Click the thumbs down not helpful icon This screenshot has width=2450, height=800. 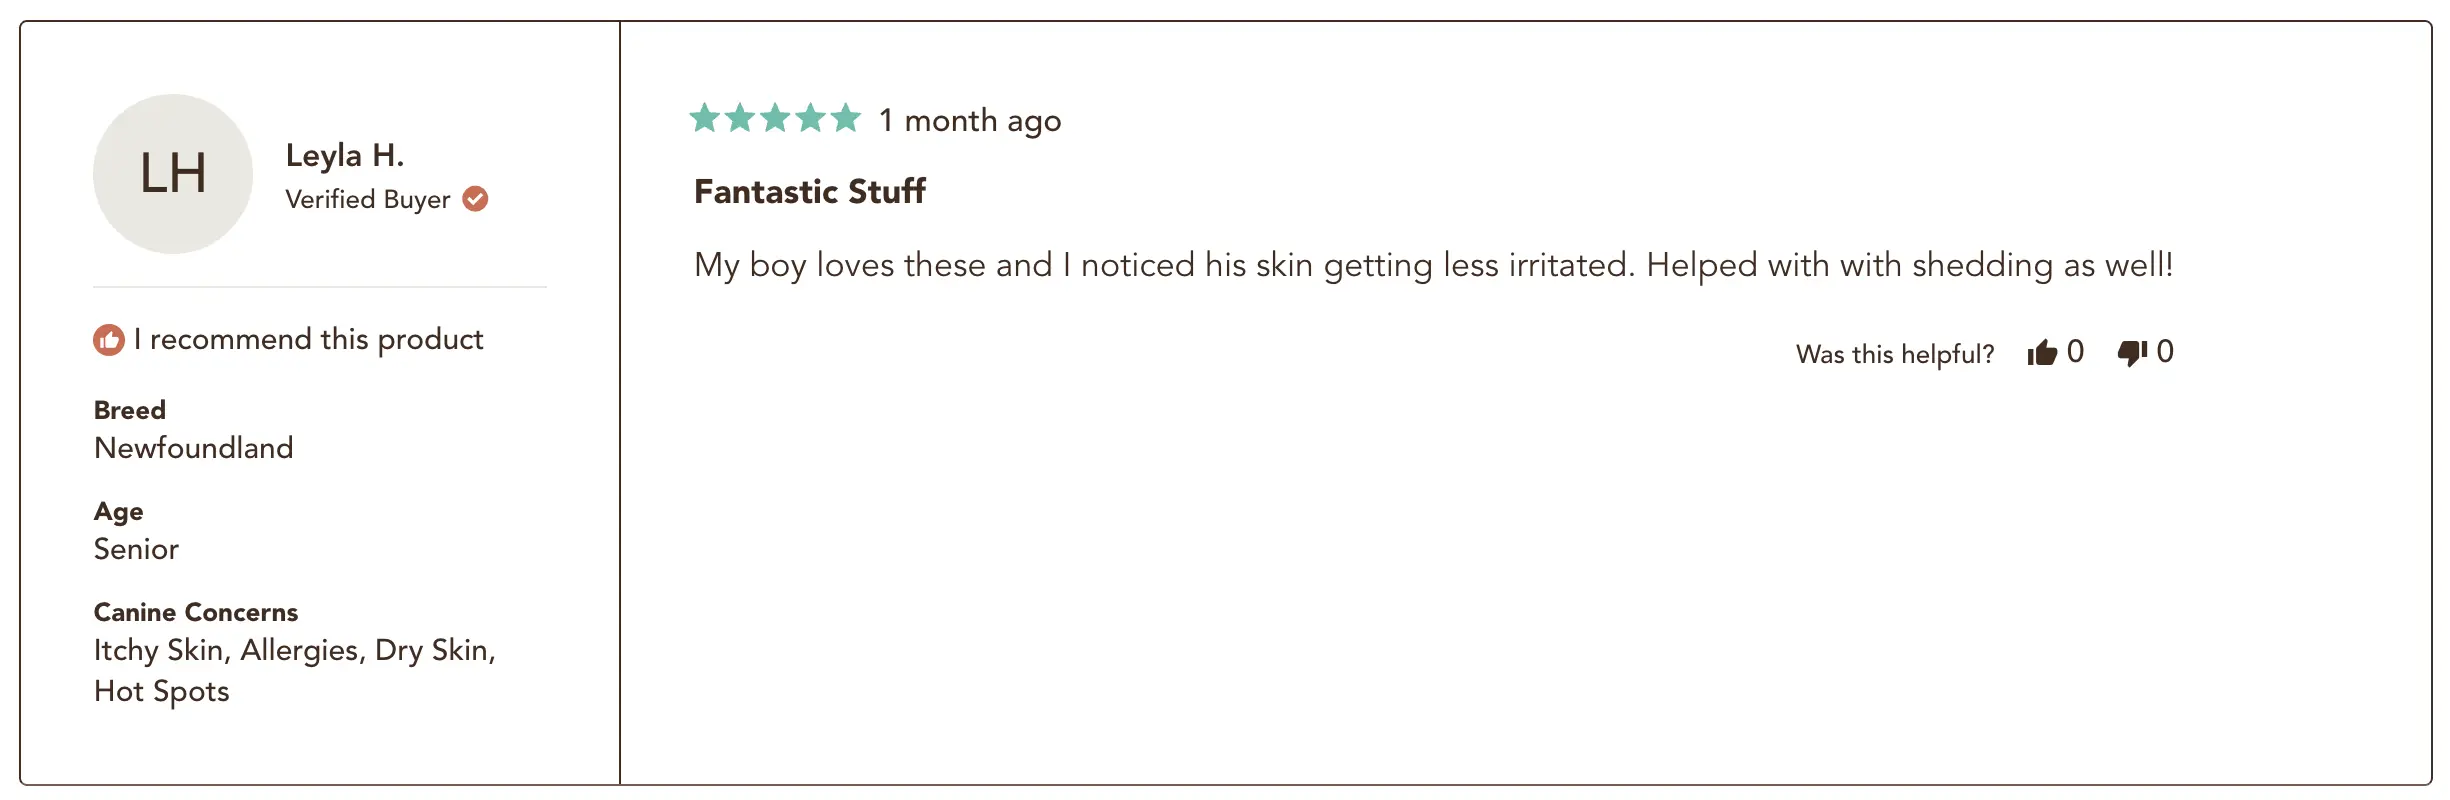[x=2132, y=352]
